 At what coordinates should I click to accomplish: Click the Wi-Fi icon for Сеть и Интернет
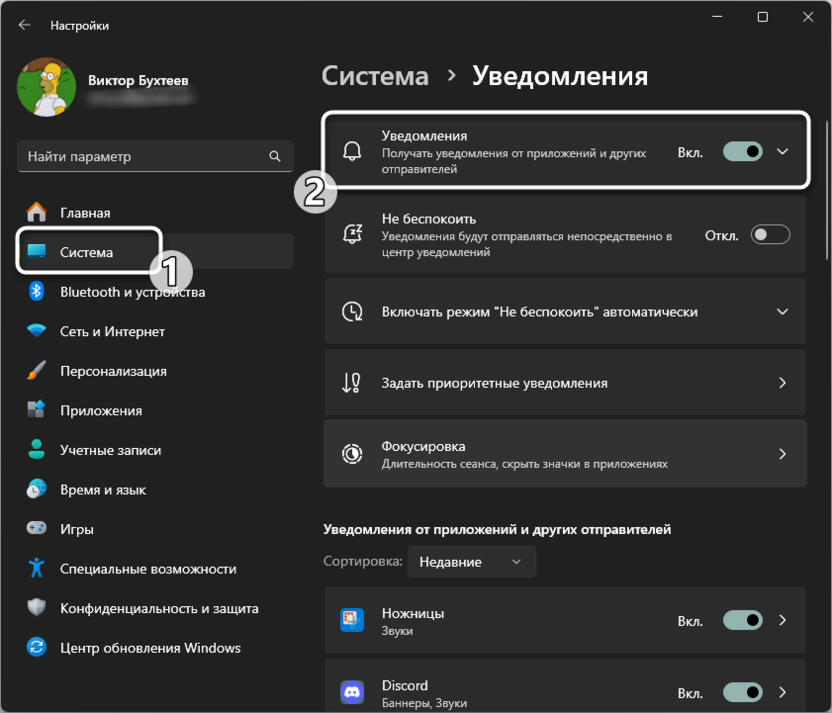click(37, 331)
